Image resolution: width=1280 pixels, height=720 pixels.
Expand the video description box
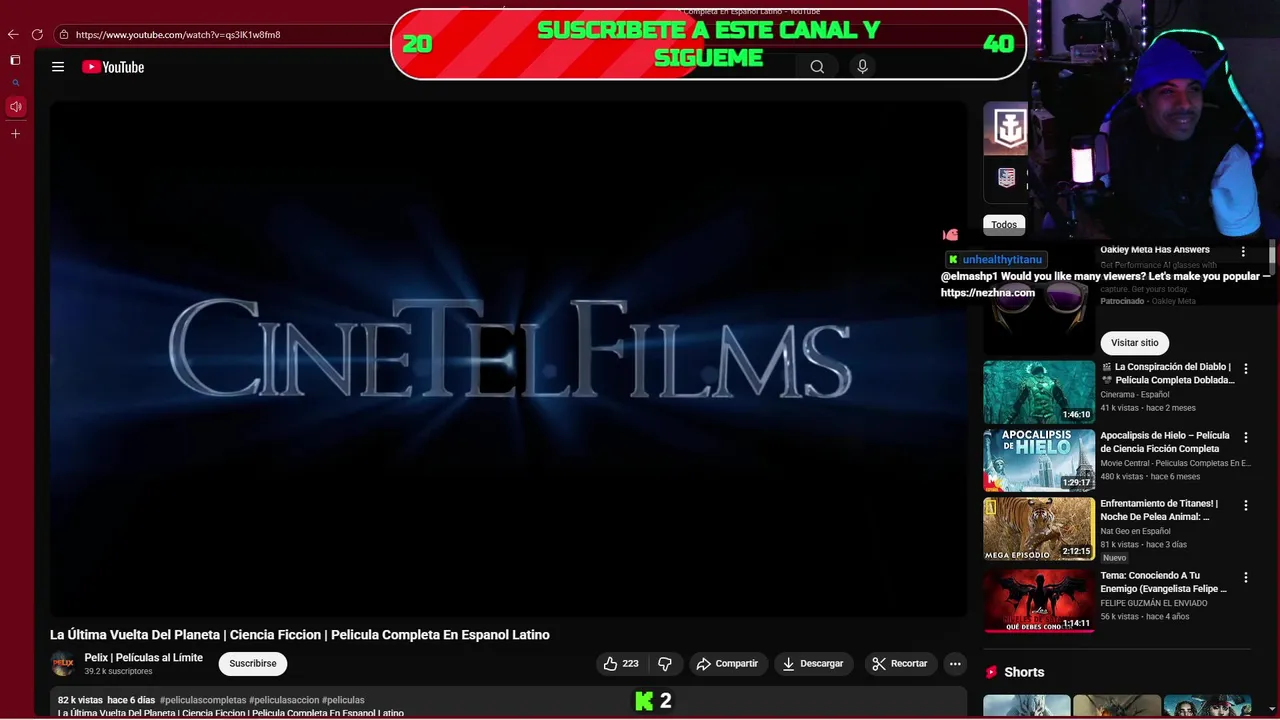coord(508,703)
